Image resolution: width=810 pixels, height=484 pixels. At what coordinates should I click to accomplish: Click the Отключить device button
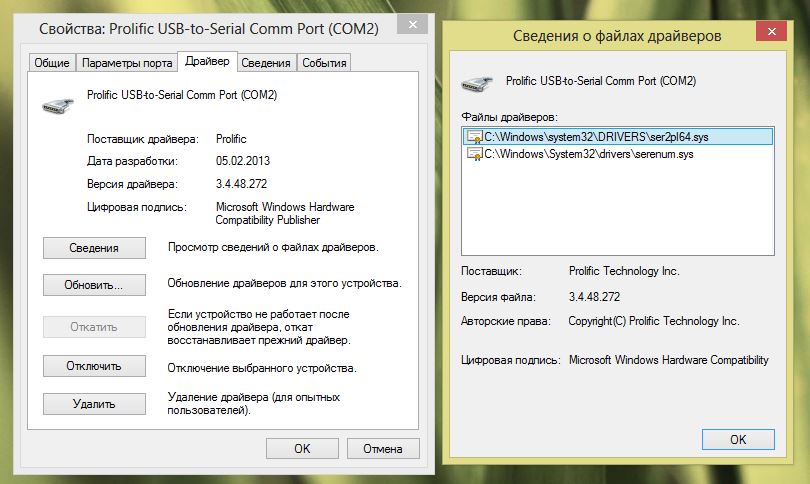pyautogui.click(x=94, y=366)
